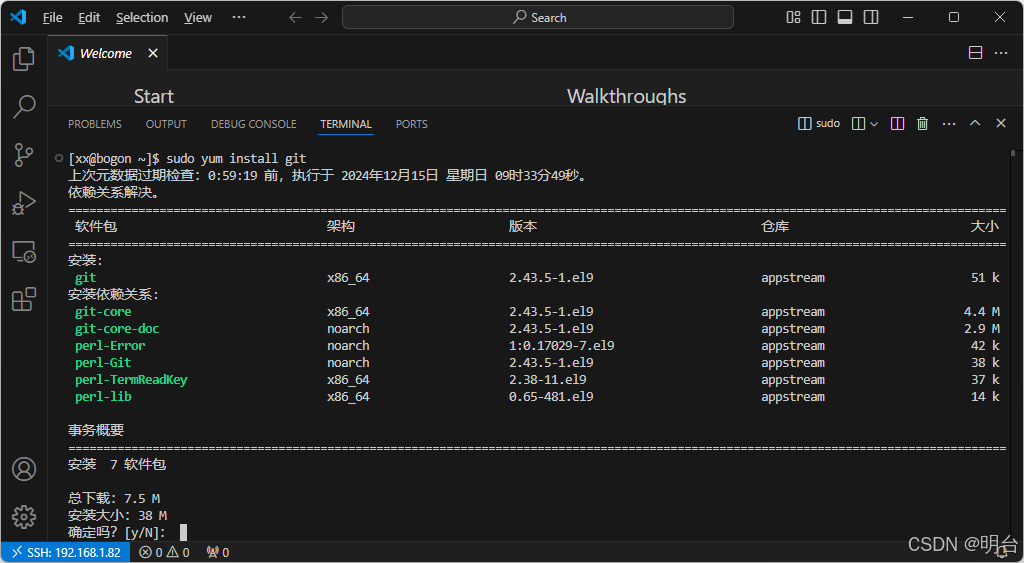Screen dimensions: 1024x563
Task: Switch to the PROBLEMS tab
Action: (x=95, y=124)
